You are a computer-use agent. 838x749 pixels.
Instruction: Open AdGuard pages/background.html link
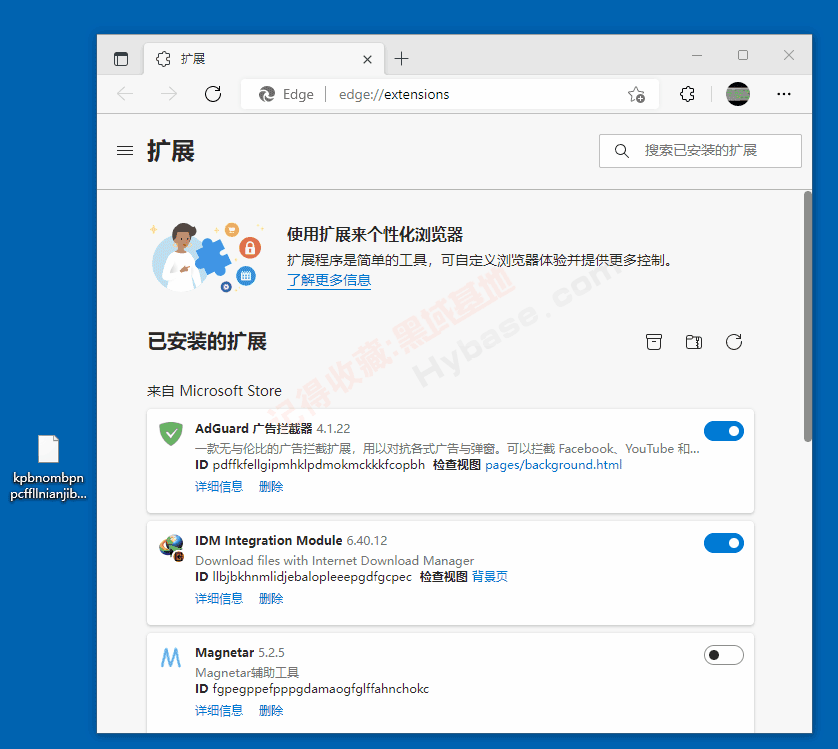tap(553, 465)
